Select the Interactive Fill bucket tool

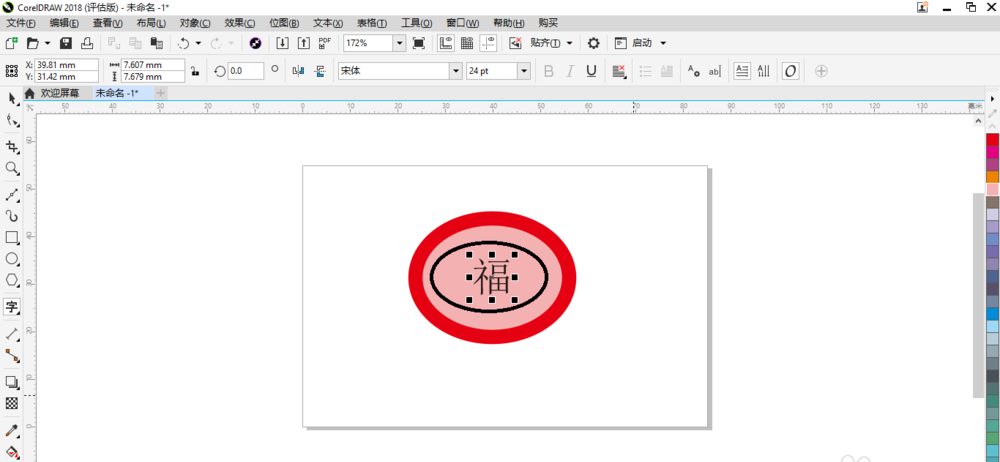point(12,451)
